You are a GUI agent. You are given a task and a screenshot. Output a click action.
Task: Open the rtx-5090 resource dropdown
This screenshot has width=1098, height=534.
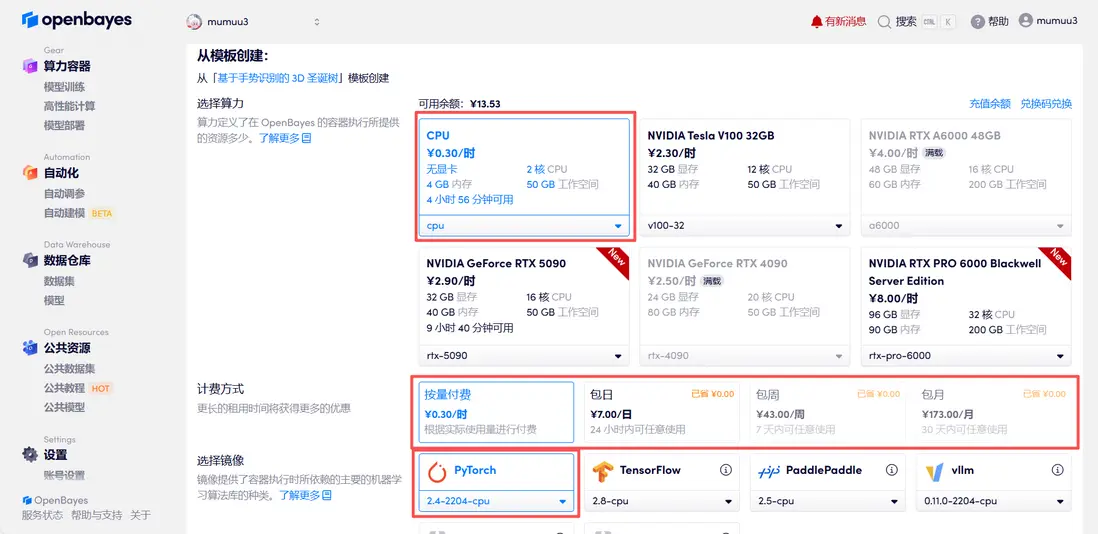[x=524, y=356]
